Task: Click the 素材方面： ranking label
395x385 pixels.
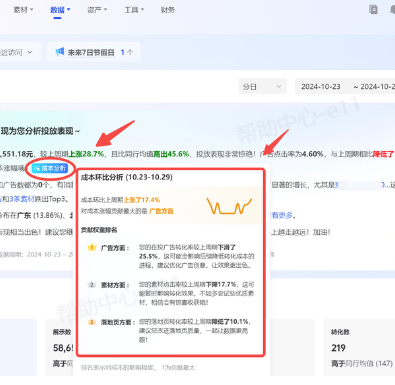Action: coord(115,285)
